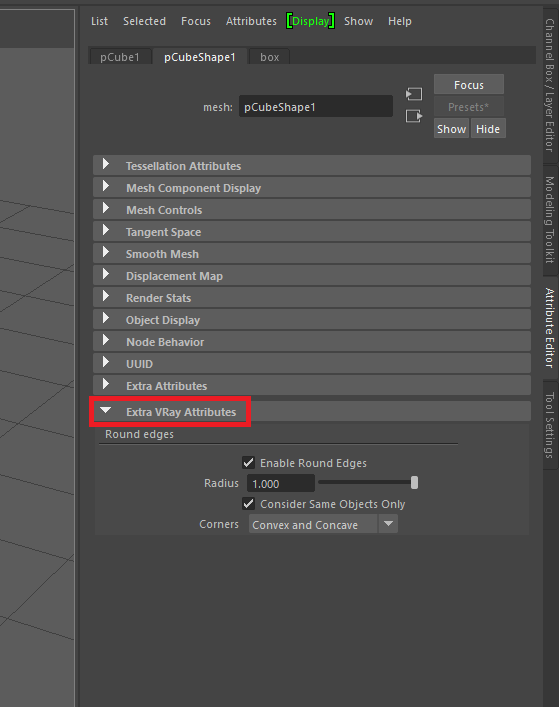Click the Presets button
The image size is (559, 707).
tap(469, 107)
